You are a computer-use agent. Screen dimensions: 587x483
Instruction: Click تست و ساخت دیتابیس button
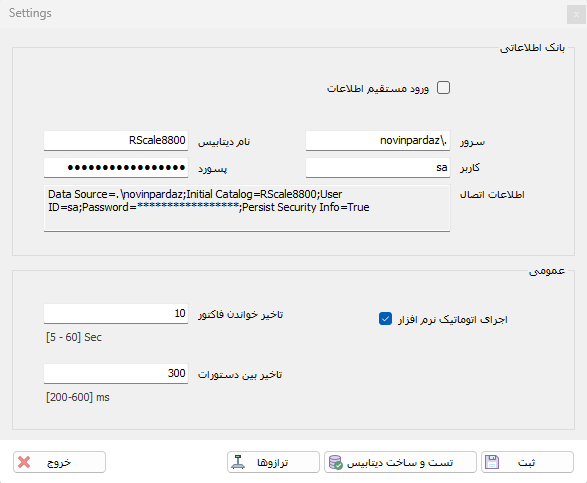point(400,462)
